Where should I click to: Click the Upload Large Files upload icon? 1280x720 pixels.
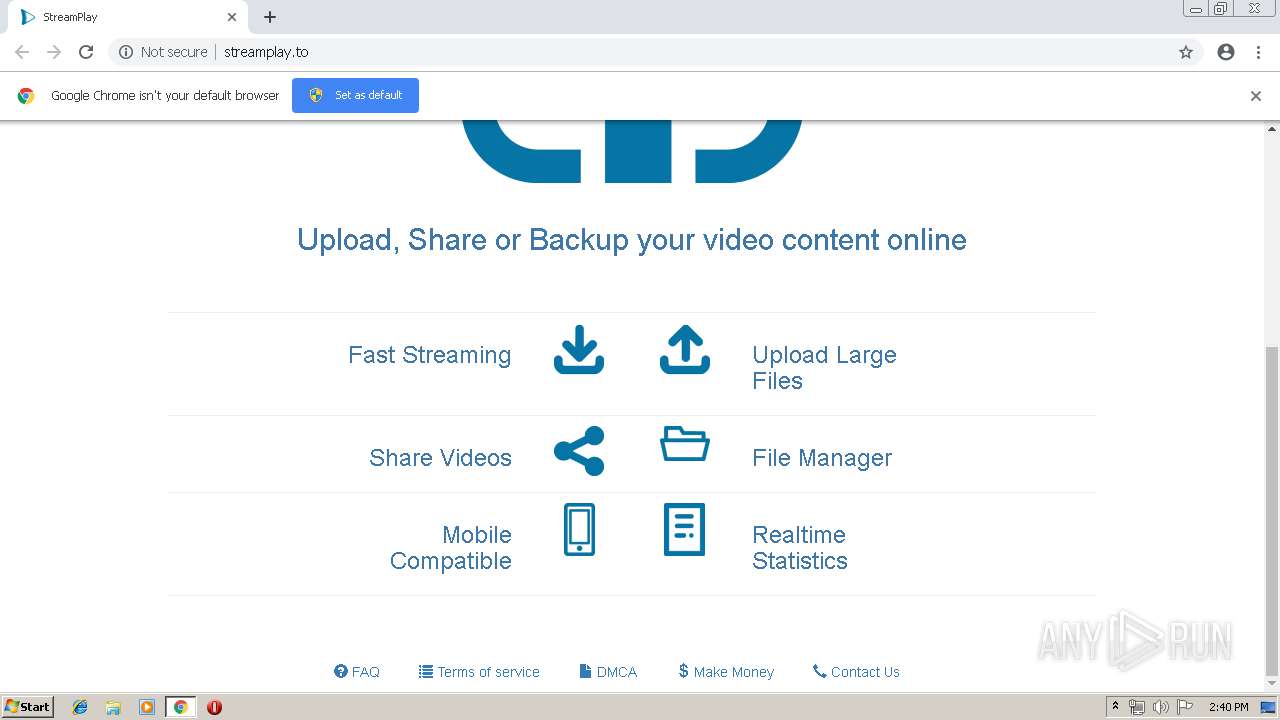(x=685, y=349)
